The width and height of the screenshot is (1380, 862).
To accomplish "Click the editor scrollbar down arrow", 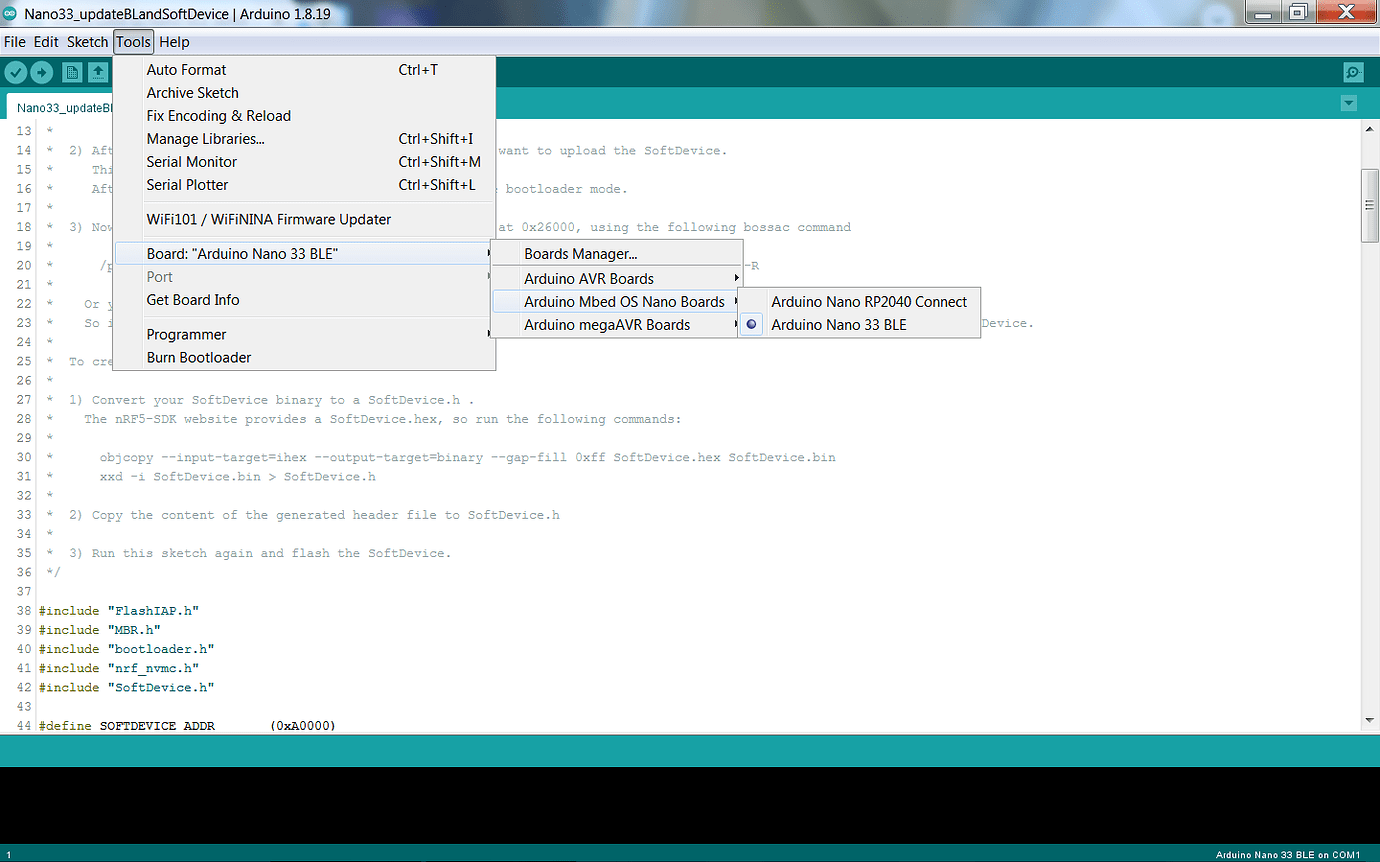I will click(x=1370, y=720).
